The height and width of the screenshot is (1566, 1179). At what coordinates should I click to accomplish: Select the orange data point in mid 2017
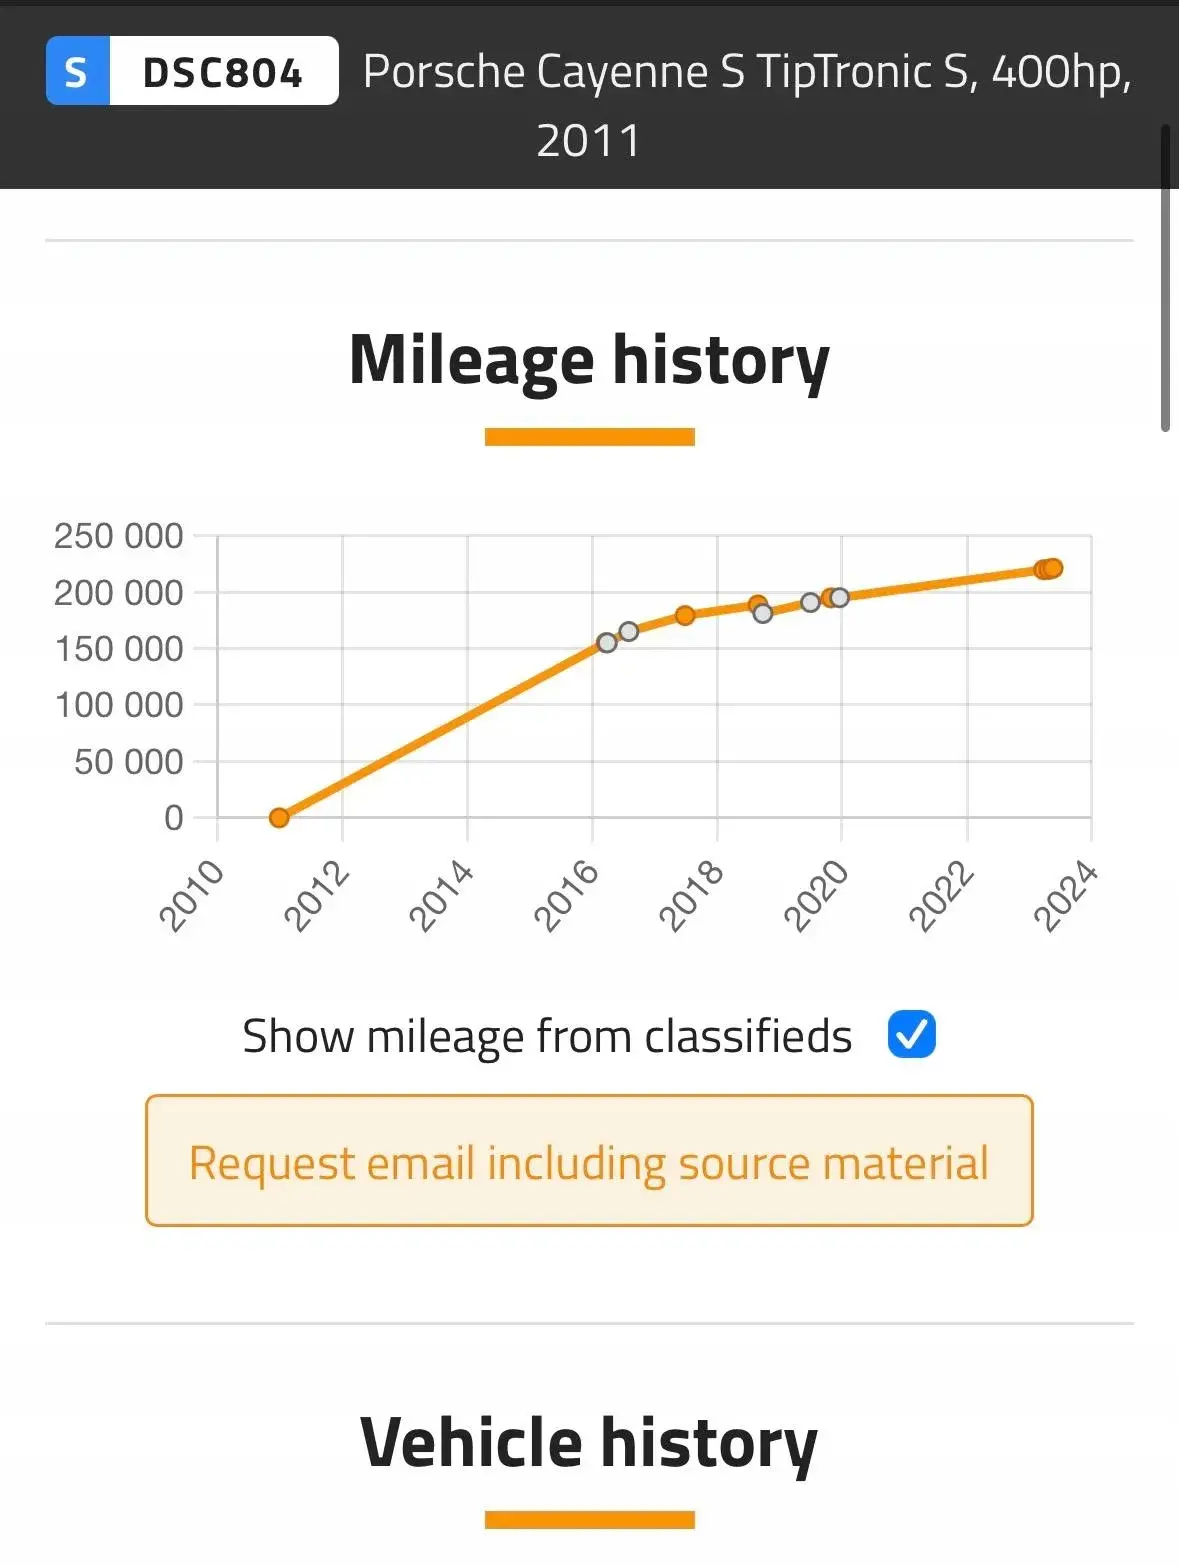[685, 615]
